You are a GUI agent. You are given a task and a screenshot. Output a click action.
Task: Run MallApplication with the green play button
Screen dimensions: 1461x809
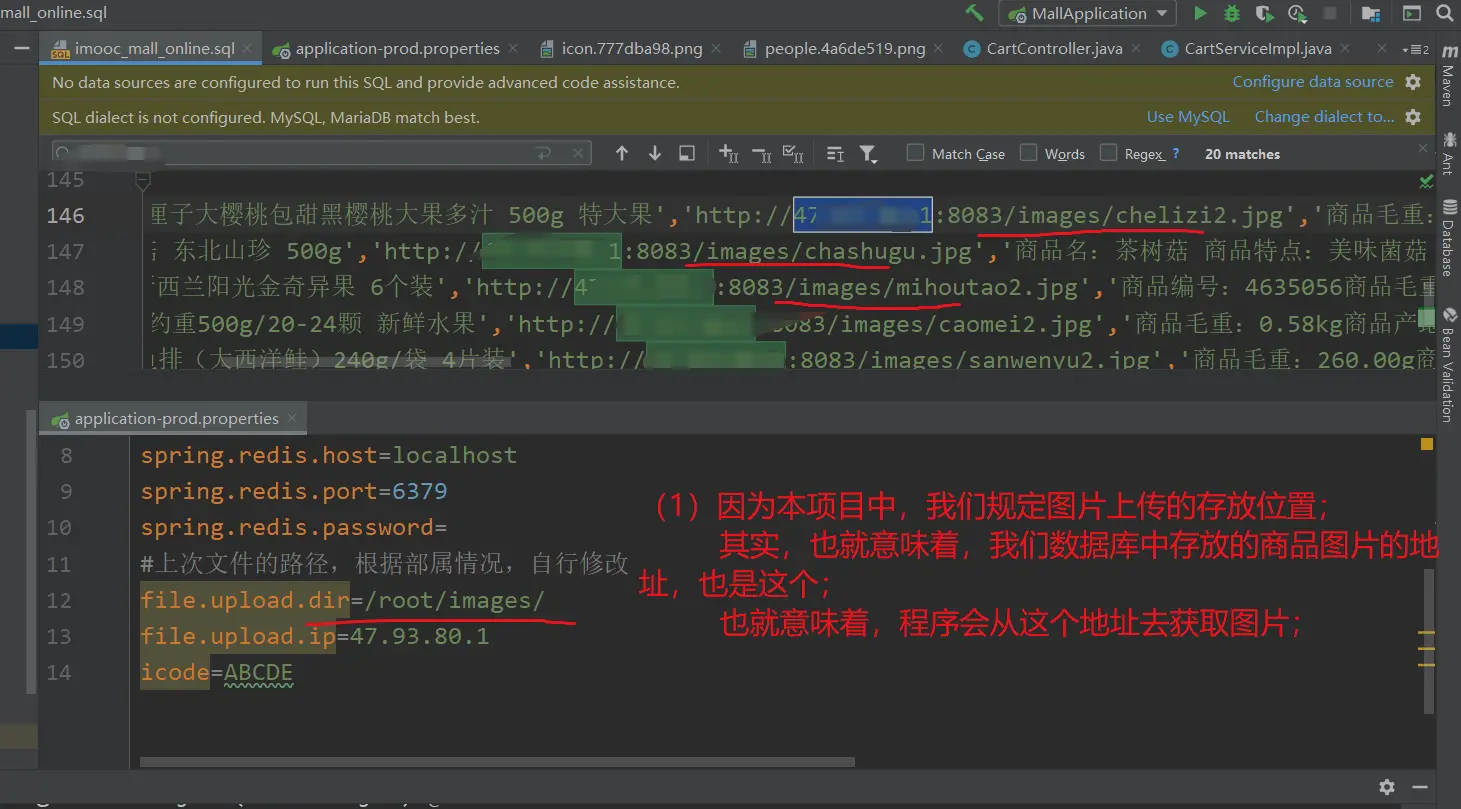[1200, 14]
